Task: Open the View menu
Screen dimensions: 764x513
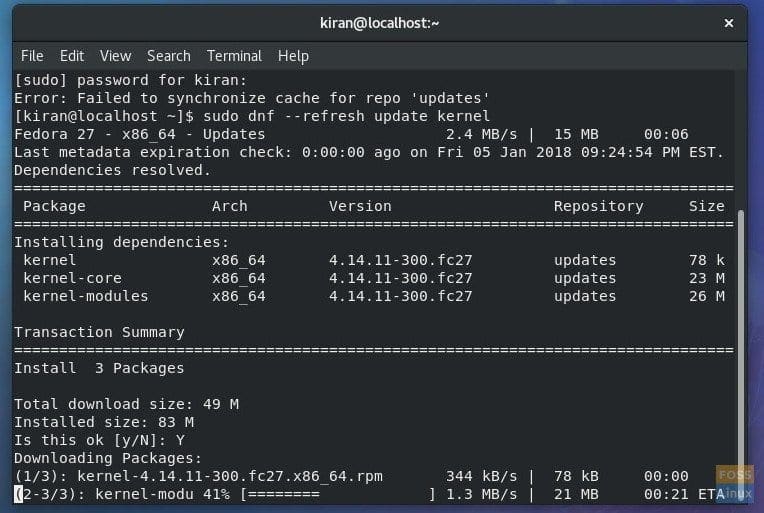Action: tap(115, 56)
